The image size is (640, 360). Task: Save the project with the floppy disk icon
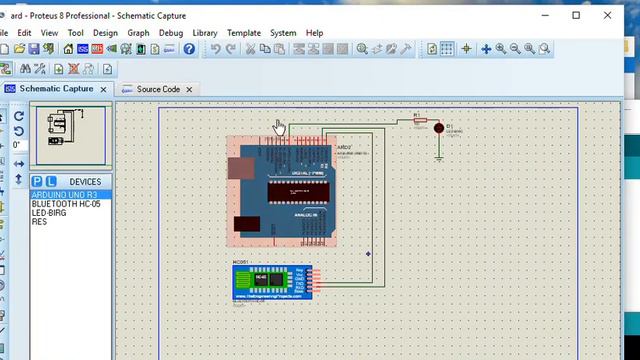(x=34, y=49)
